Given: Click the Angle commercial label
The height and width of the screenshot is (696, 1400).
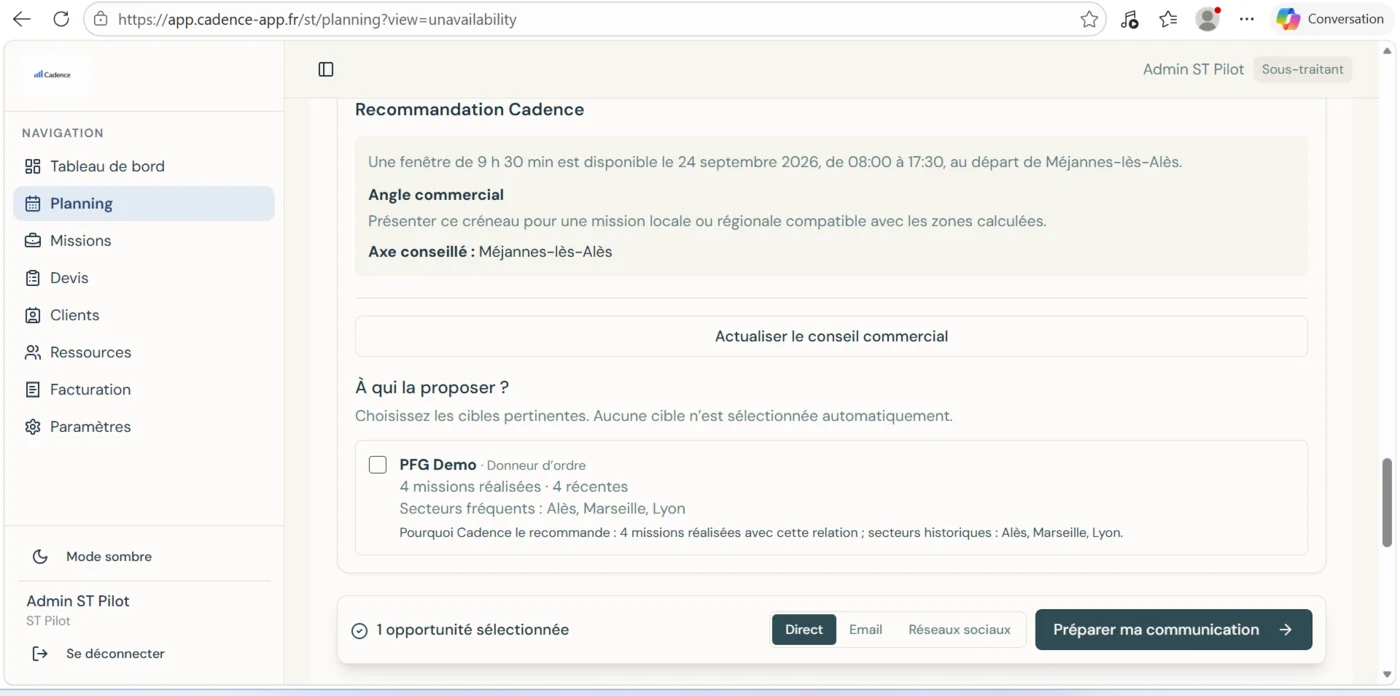Looking at the screenshot, I should click(436, 195).
